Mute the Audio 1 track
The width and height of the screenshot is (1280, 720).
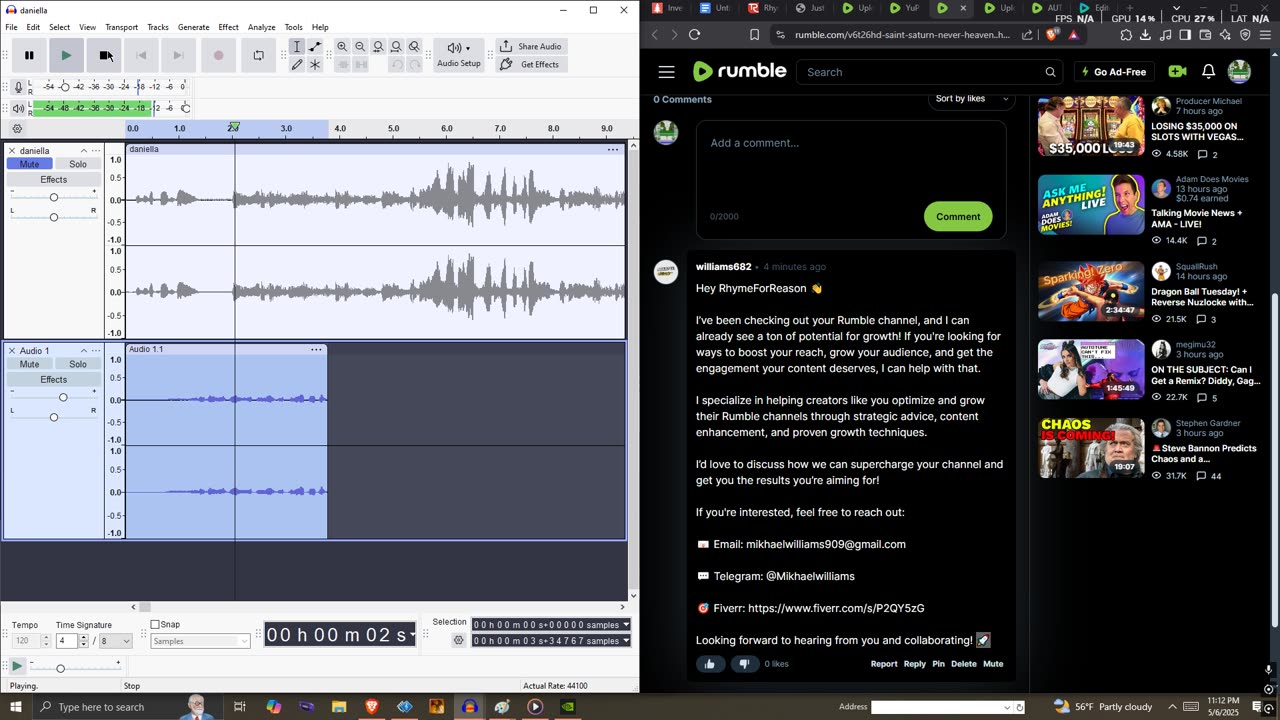pyautogui.click(x=29, y=364)
